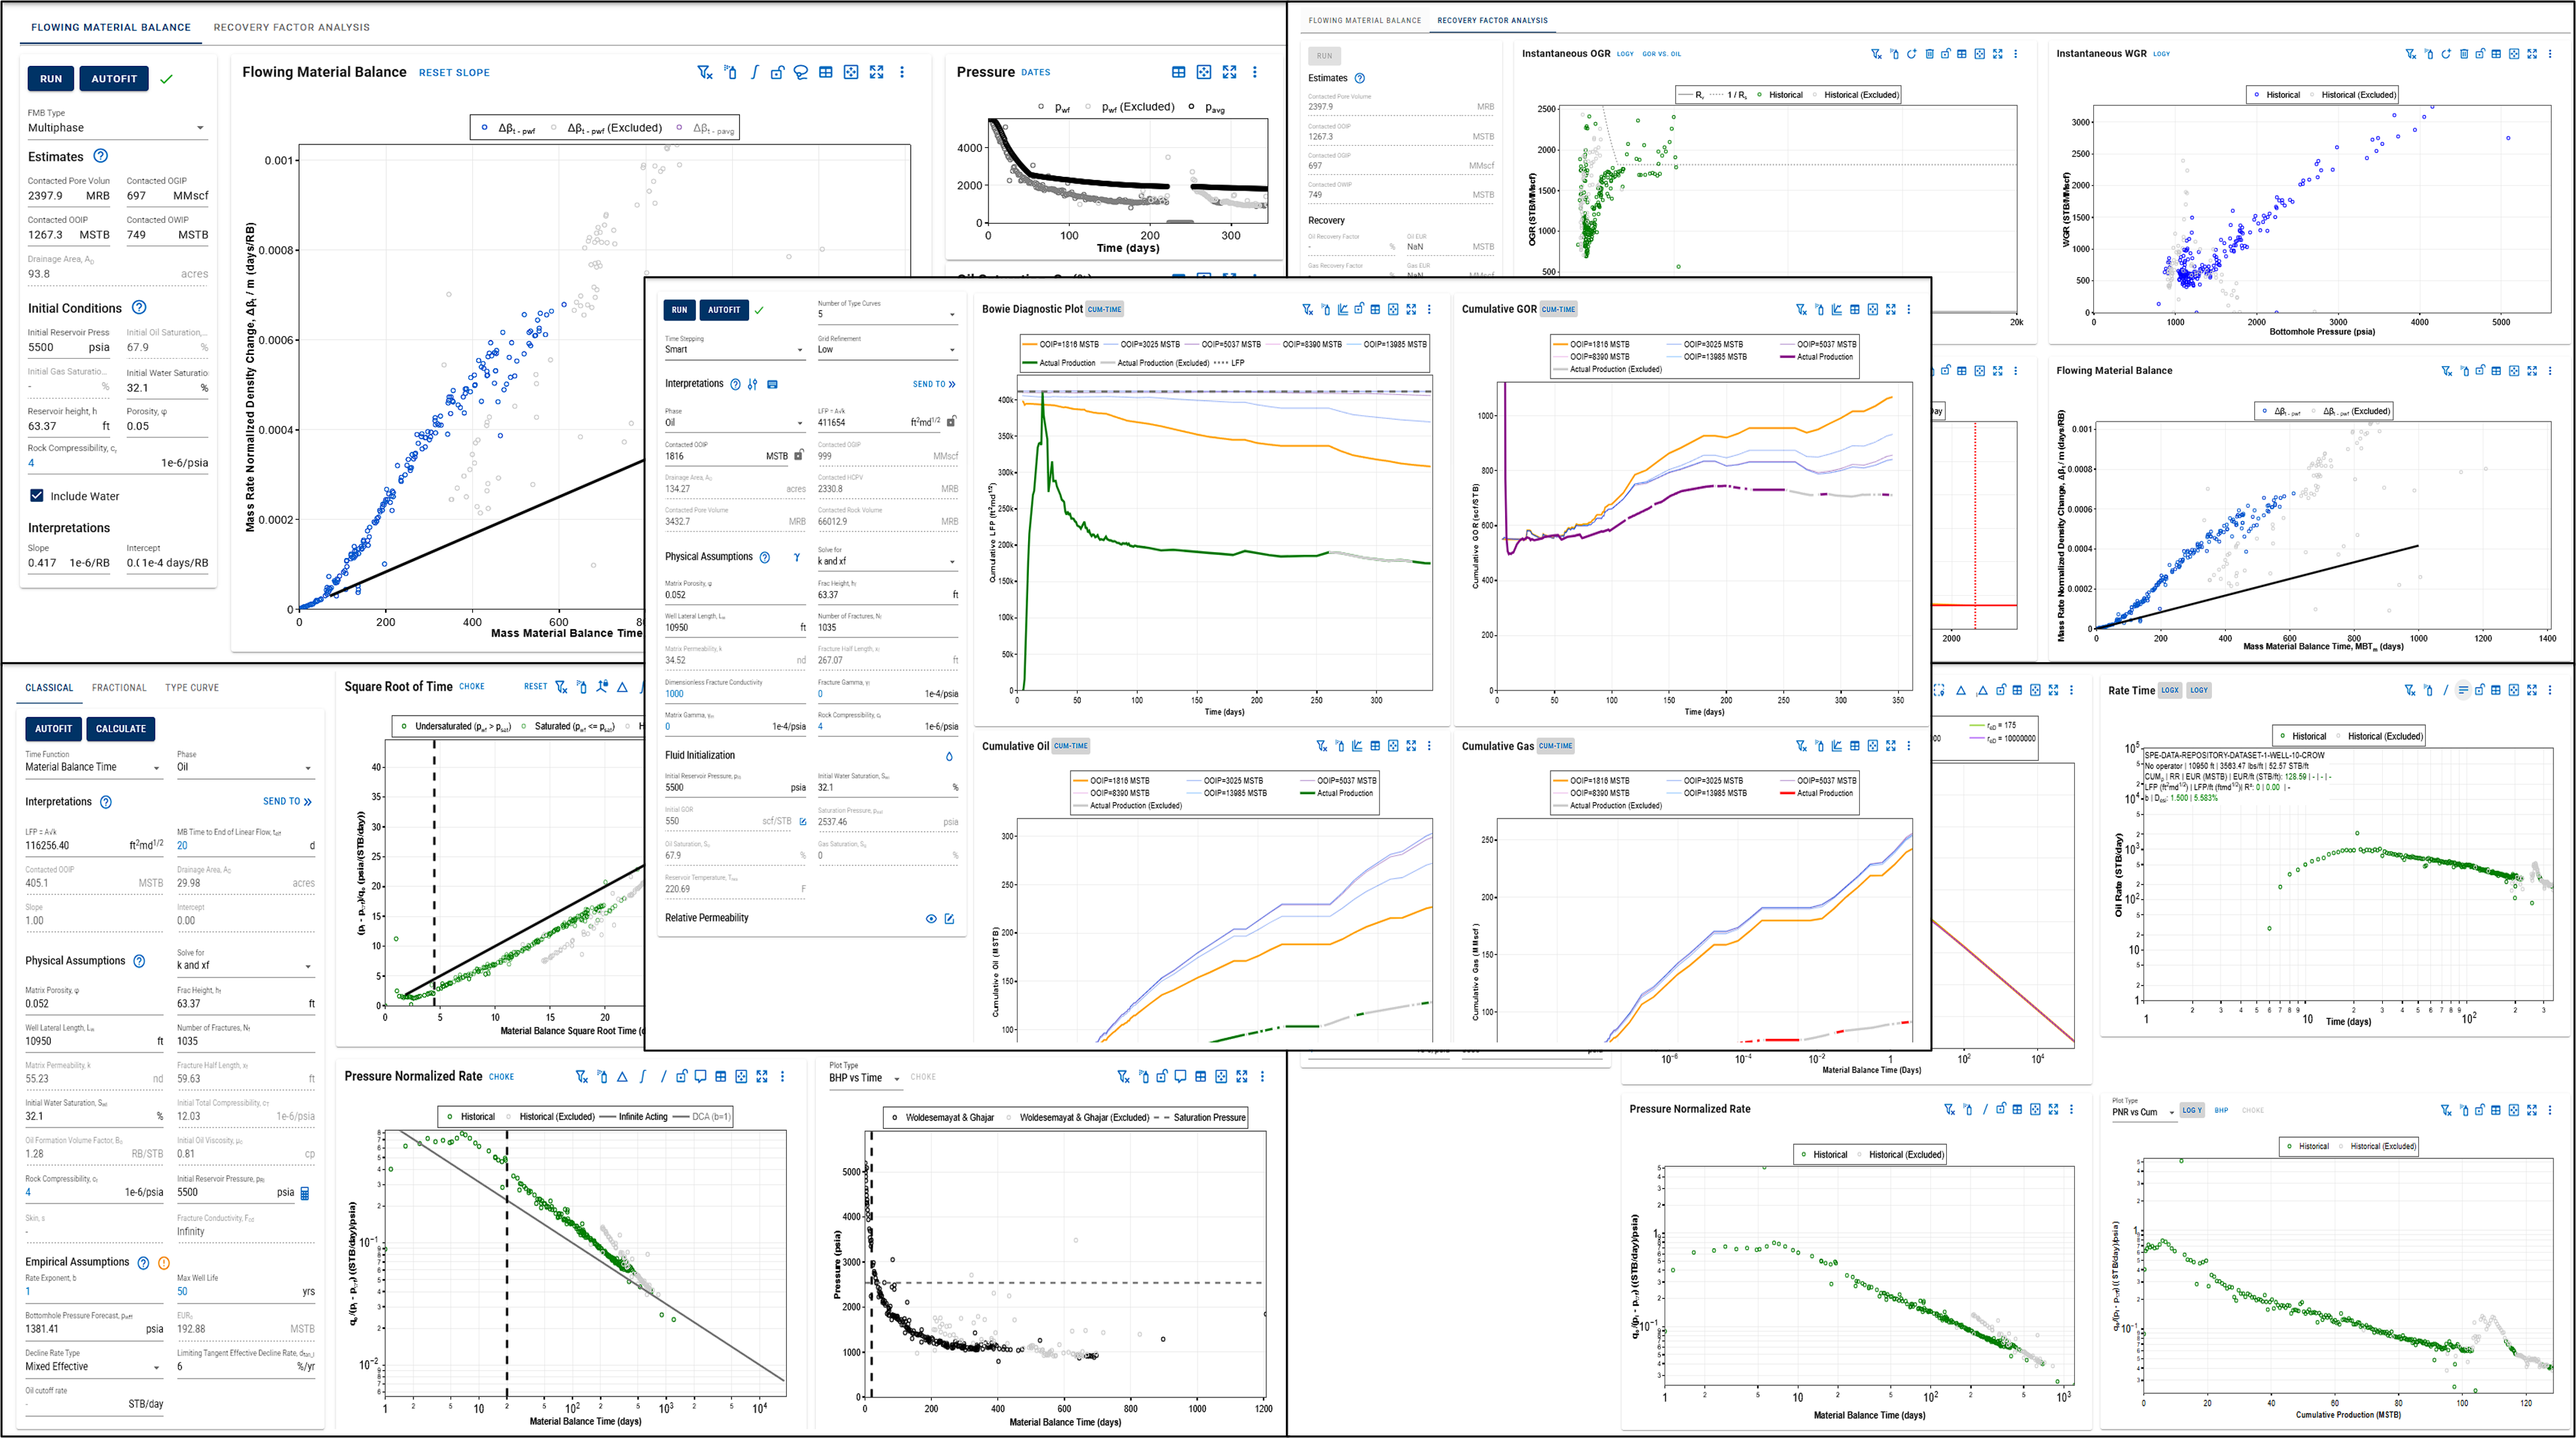Click AUTOFIT button above FMB Type
2576x1438 pixels.
coord(114,79)
